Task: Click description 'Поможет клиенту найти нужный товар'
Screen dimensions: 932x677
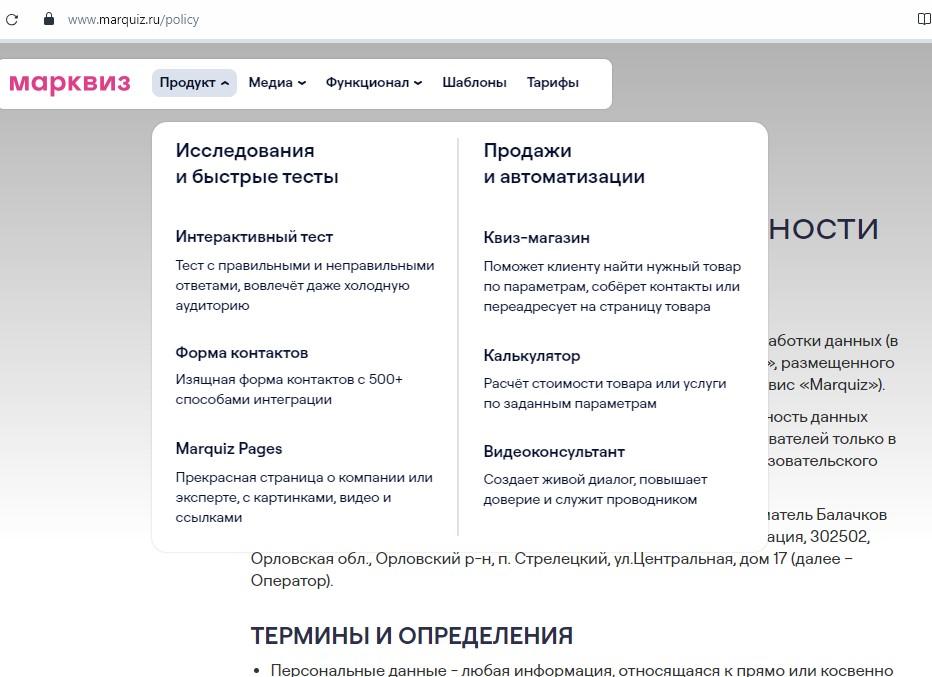Action: click(x=612, y=286)
